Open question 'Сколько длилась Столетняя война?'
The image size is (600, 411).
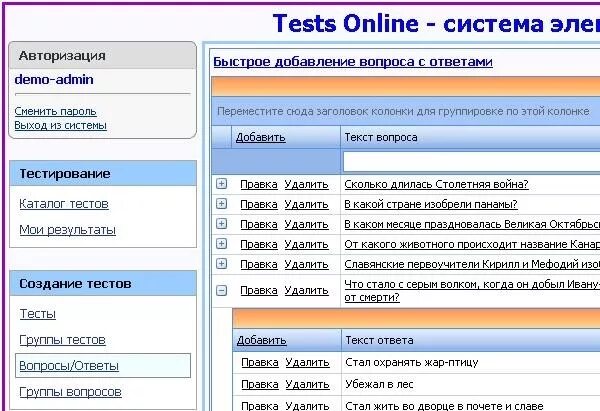436,184
